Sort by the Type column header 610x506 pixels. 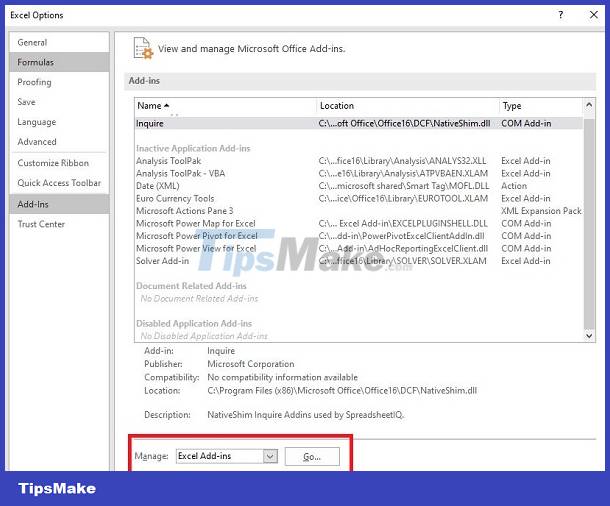coord(541,106)
